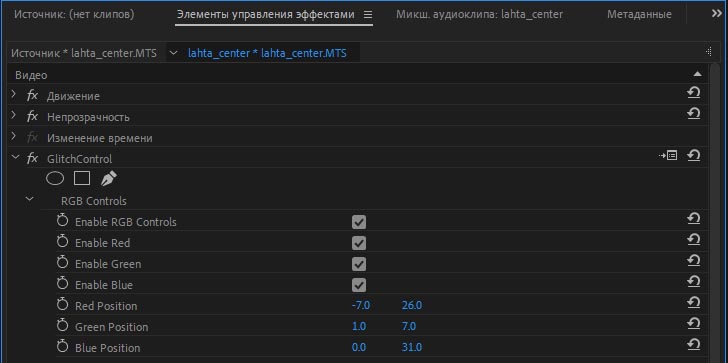
Task: Open the clip selector dropdown arrow
Action: tap(174, 53)
